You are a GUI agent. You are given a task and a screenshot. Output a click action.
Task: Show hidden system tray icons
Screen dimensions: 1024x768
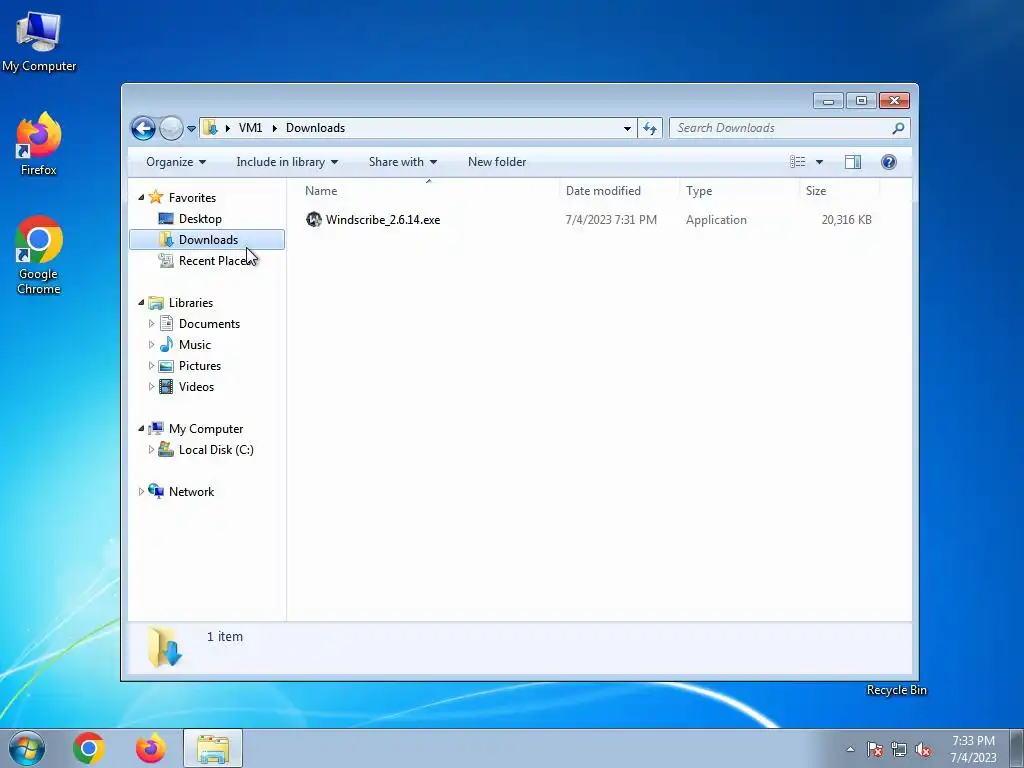[x=850, y=749]
